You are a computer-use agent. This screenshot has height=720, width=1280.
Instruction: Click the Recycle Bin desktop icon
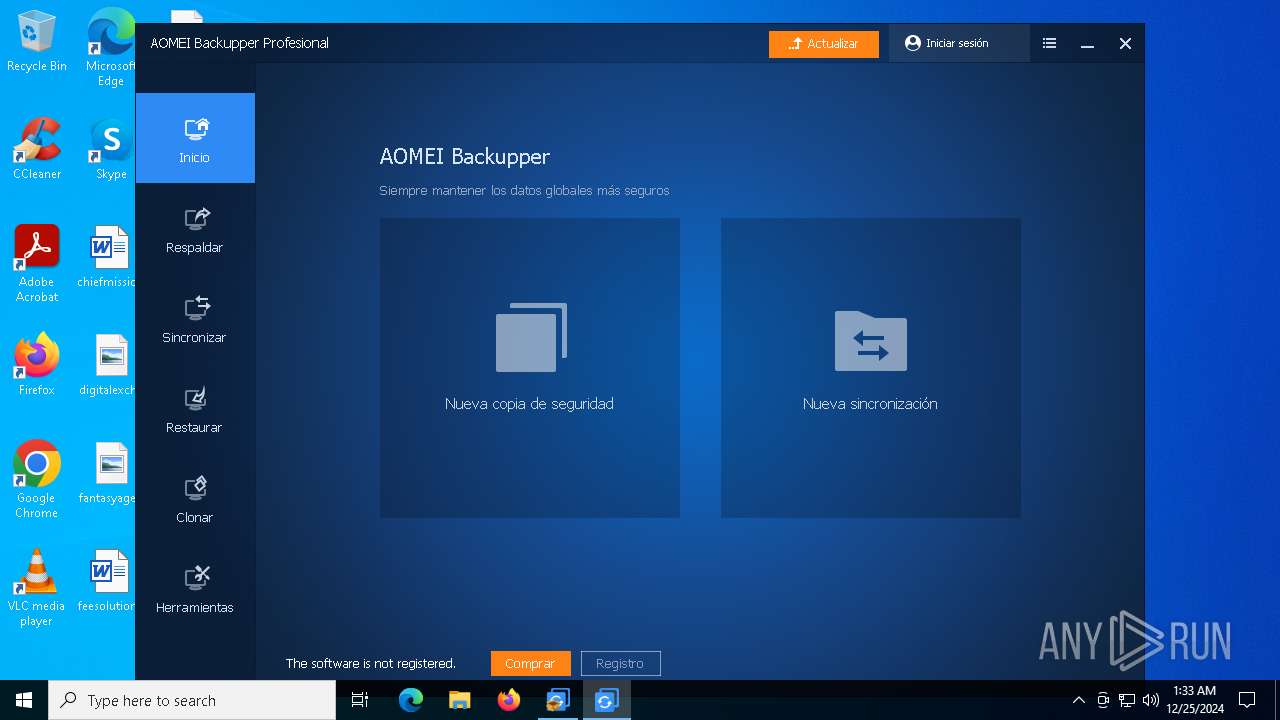[x=37, y=42]
